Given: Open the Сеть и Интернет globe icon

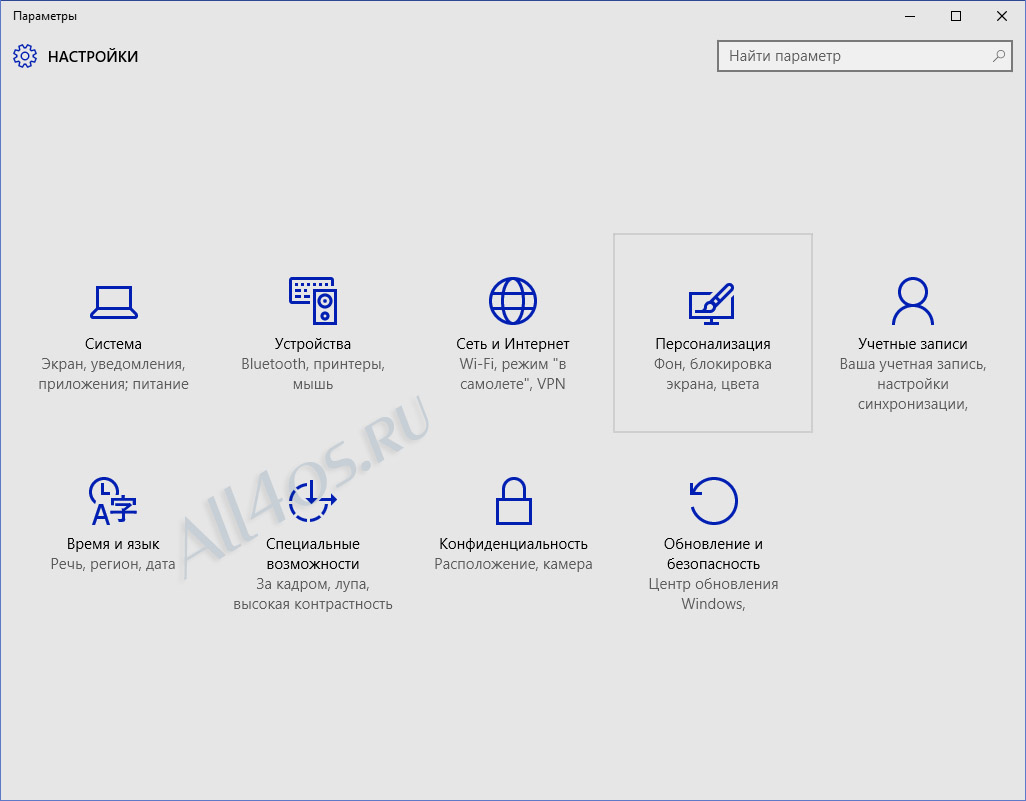Looking at the screenshot, I should click(513, 301).
